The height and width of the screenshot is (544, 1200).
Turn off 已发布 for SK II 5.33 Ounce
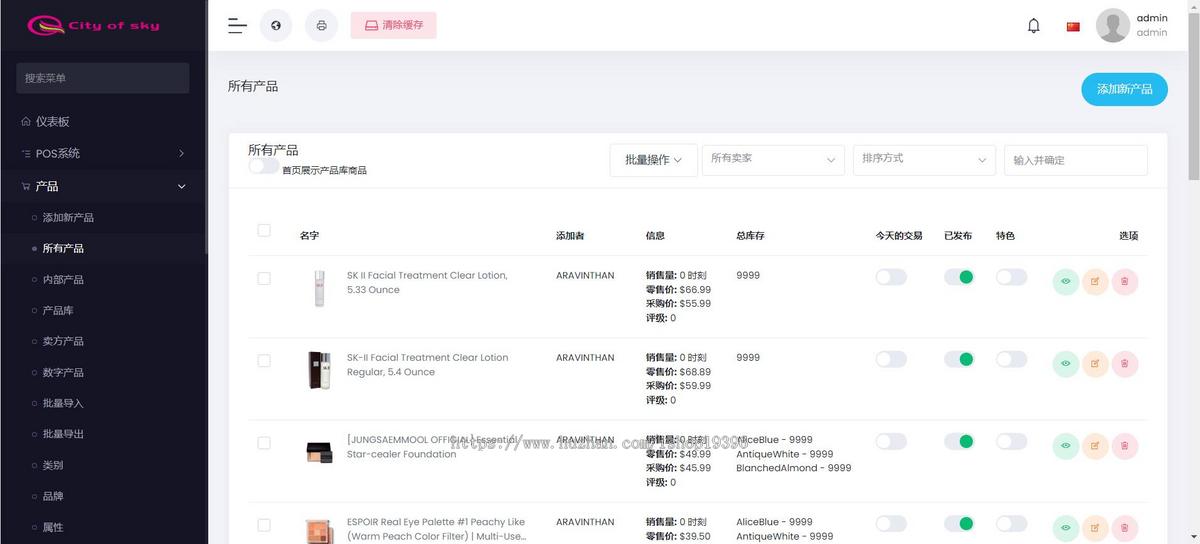(959, 277)
